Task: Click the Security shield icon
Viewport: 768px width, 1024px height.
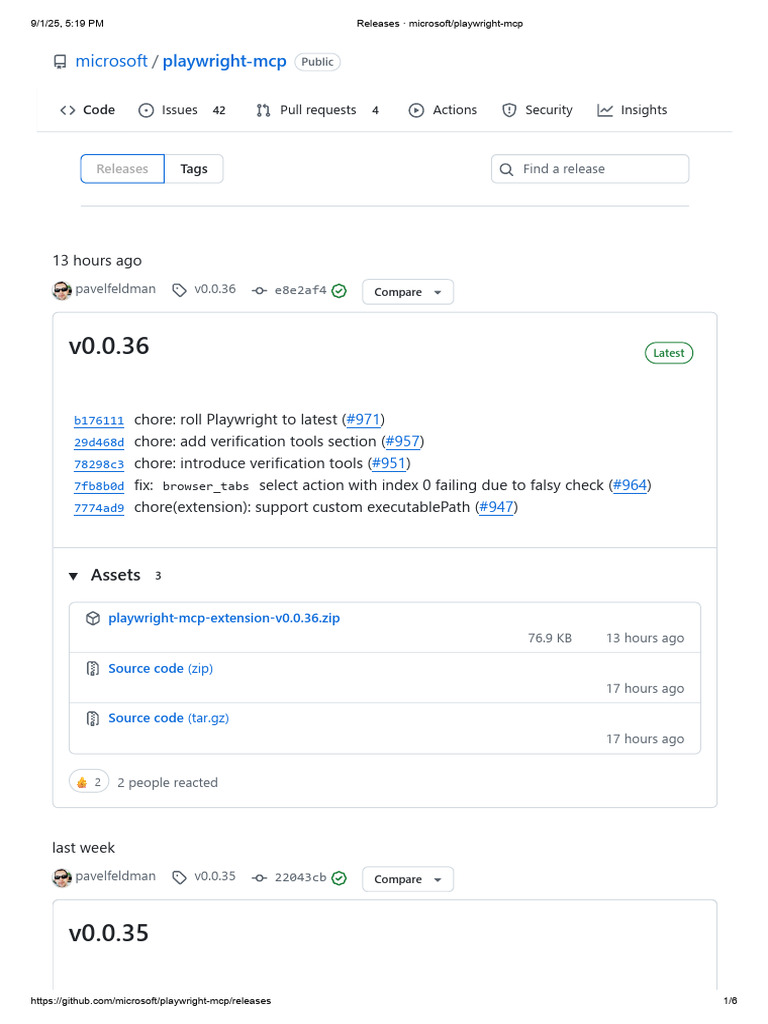Action: (x=509, y=110)
